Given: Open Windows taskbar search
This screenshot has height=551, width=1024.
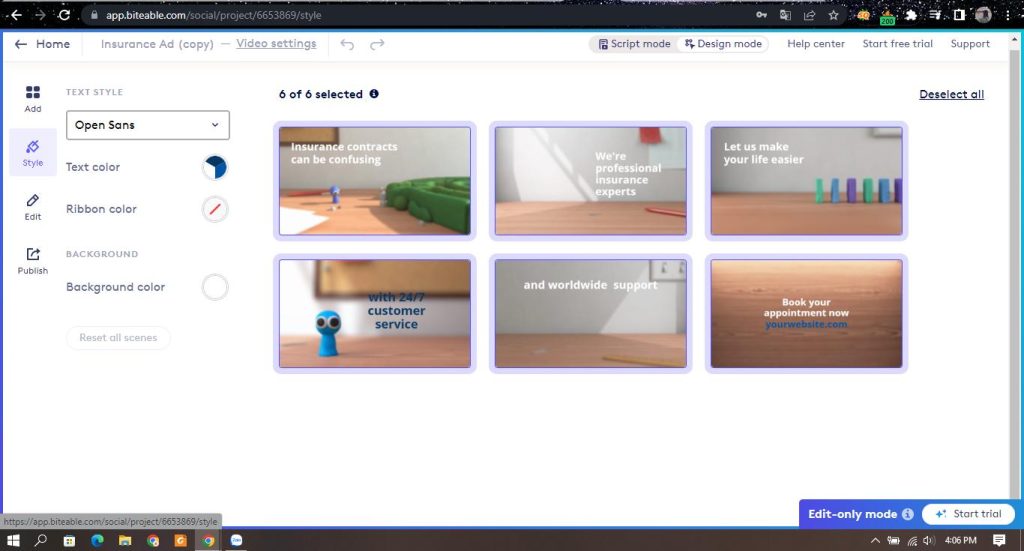Looking at the screenshot, I should [x=40, y=540].
